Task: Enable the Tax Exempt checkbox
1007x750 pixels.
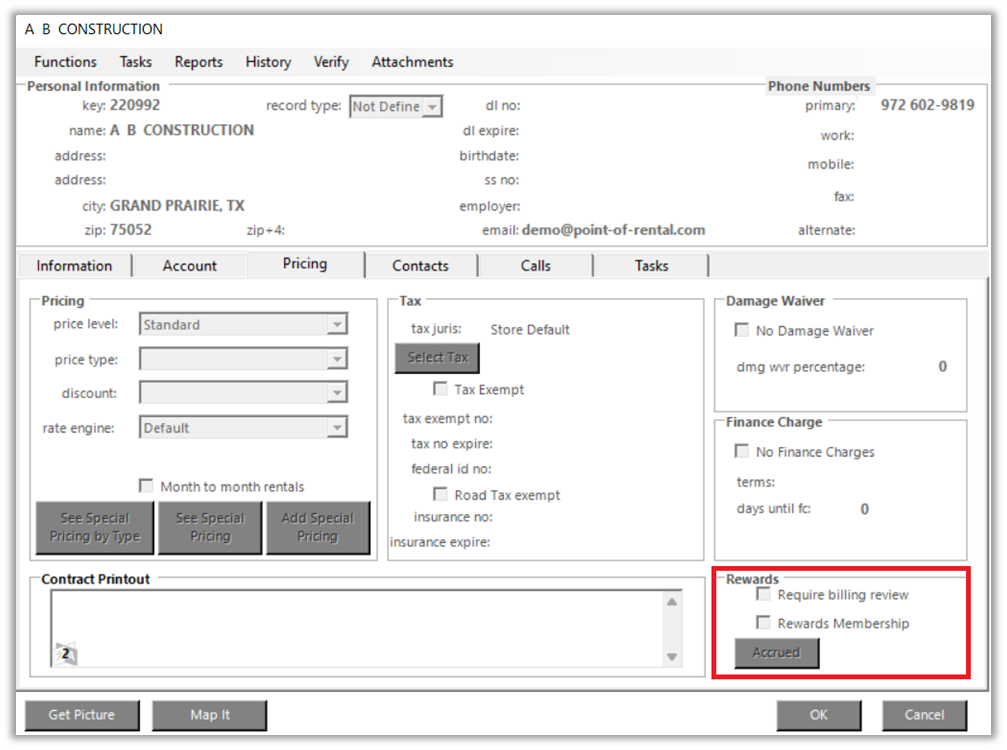Action: tap(440, 389)
